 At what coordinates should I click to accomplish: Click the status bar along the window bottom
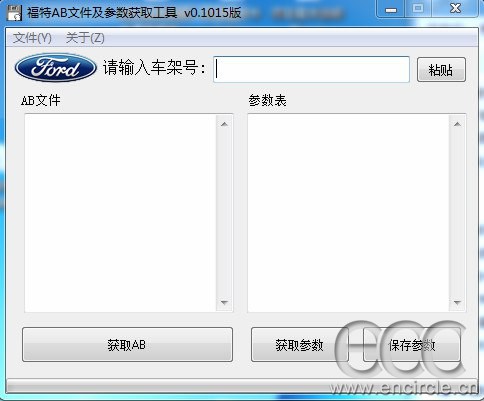[x=242, y=387]
